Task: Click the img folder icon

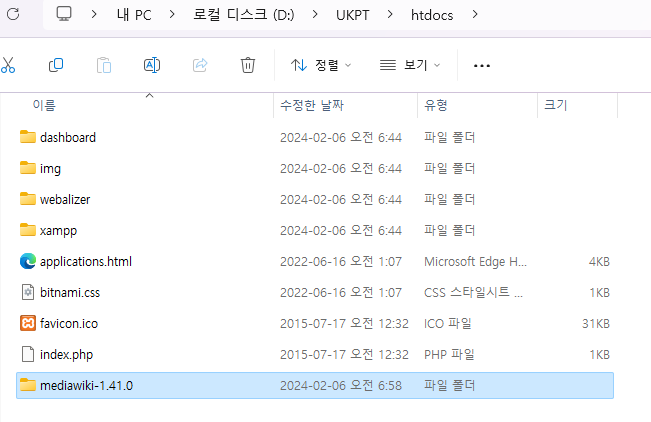Action: click(x=28, y=168)
